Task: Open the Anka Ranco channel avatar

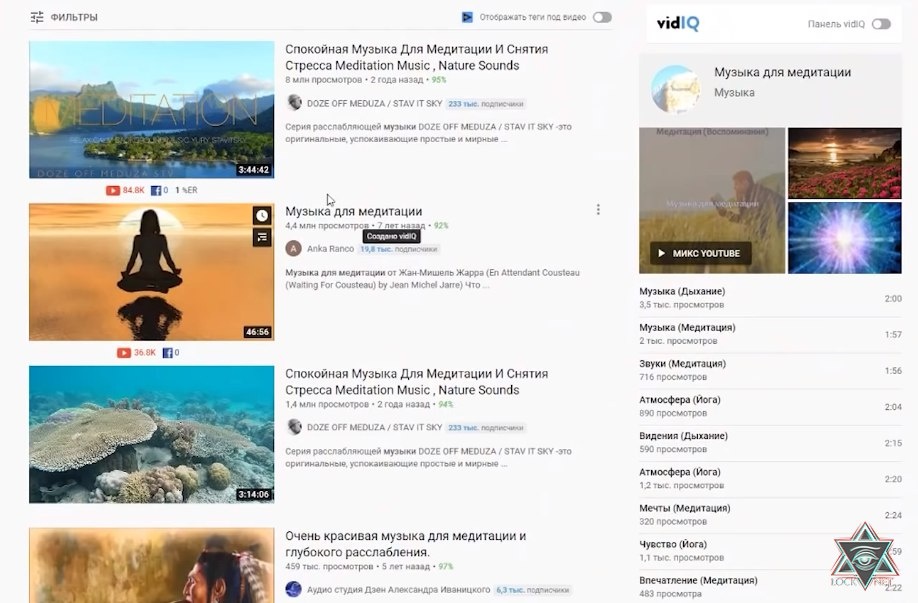Action: 293,248
